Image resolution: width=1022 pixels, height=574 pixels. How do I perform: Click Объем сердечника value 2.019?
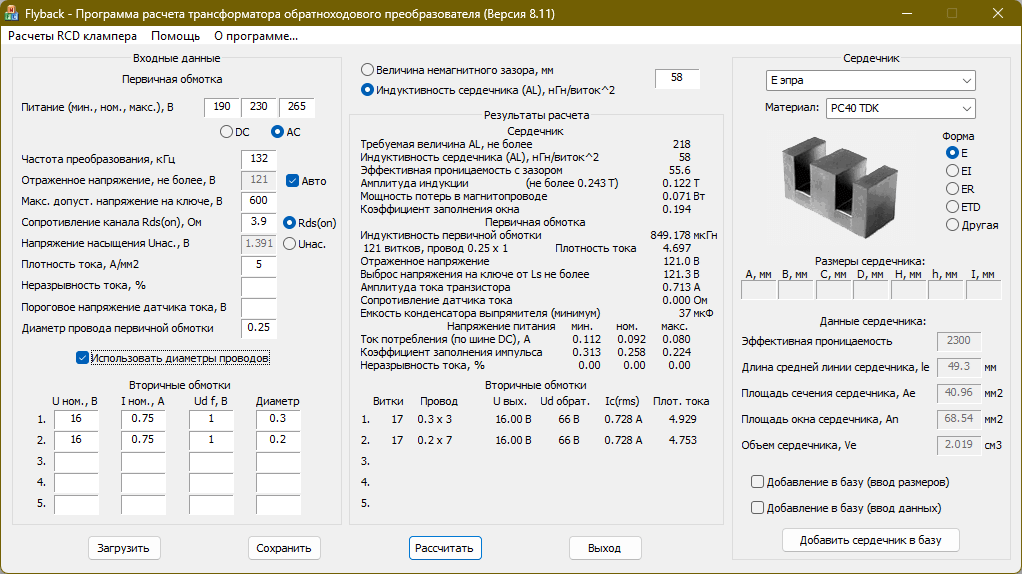[958, 445]
